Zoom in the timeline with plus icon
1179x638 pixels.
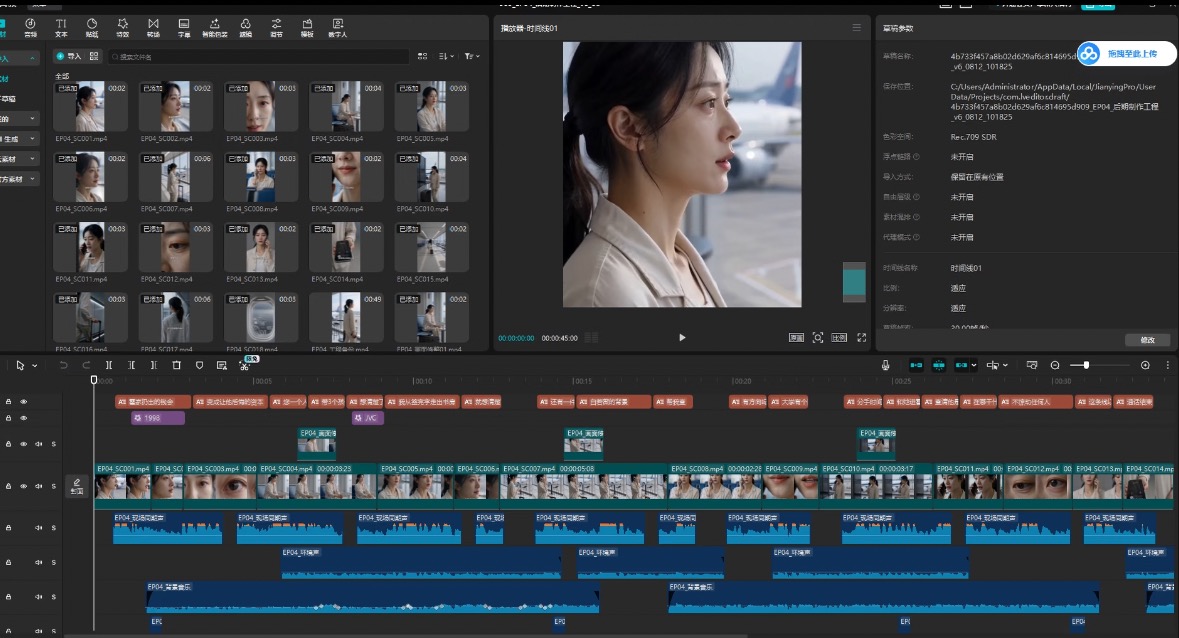pos(1145,365)
